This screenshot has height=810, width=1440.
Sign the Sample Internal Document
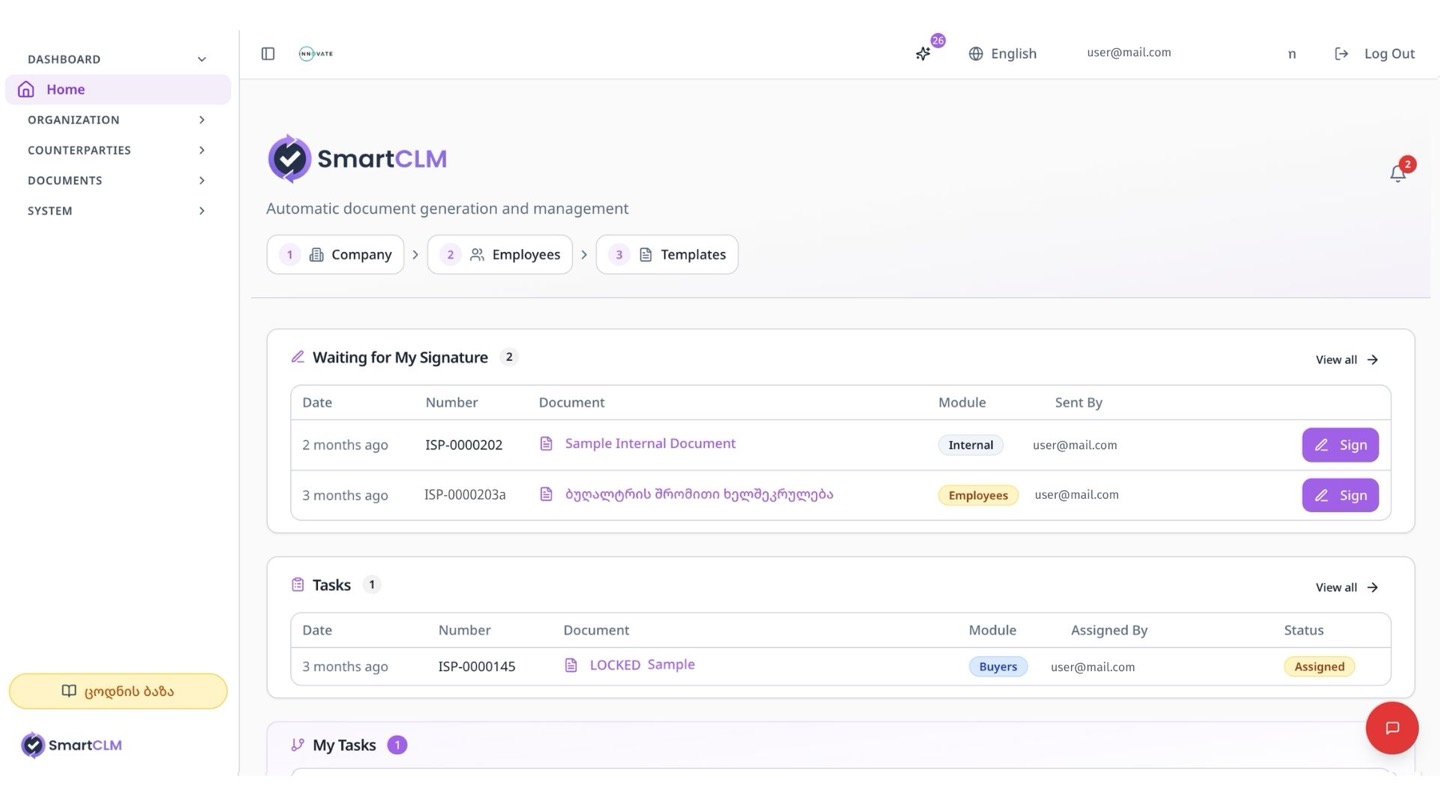point(1340,445)
